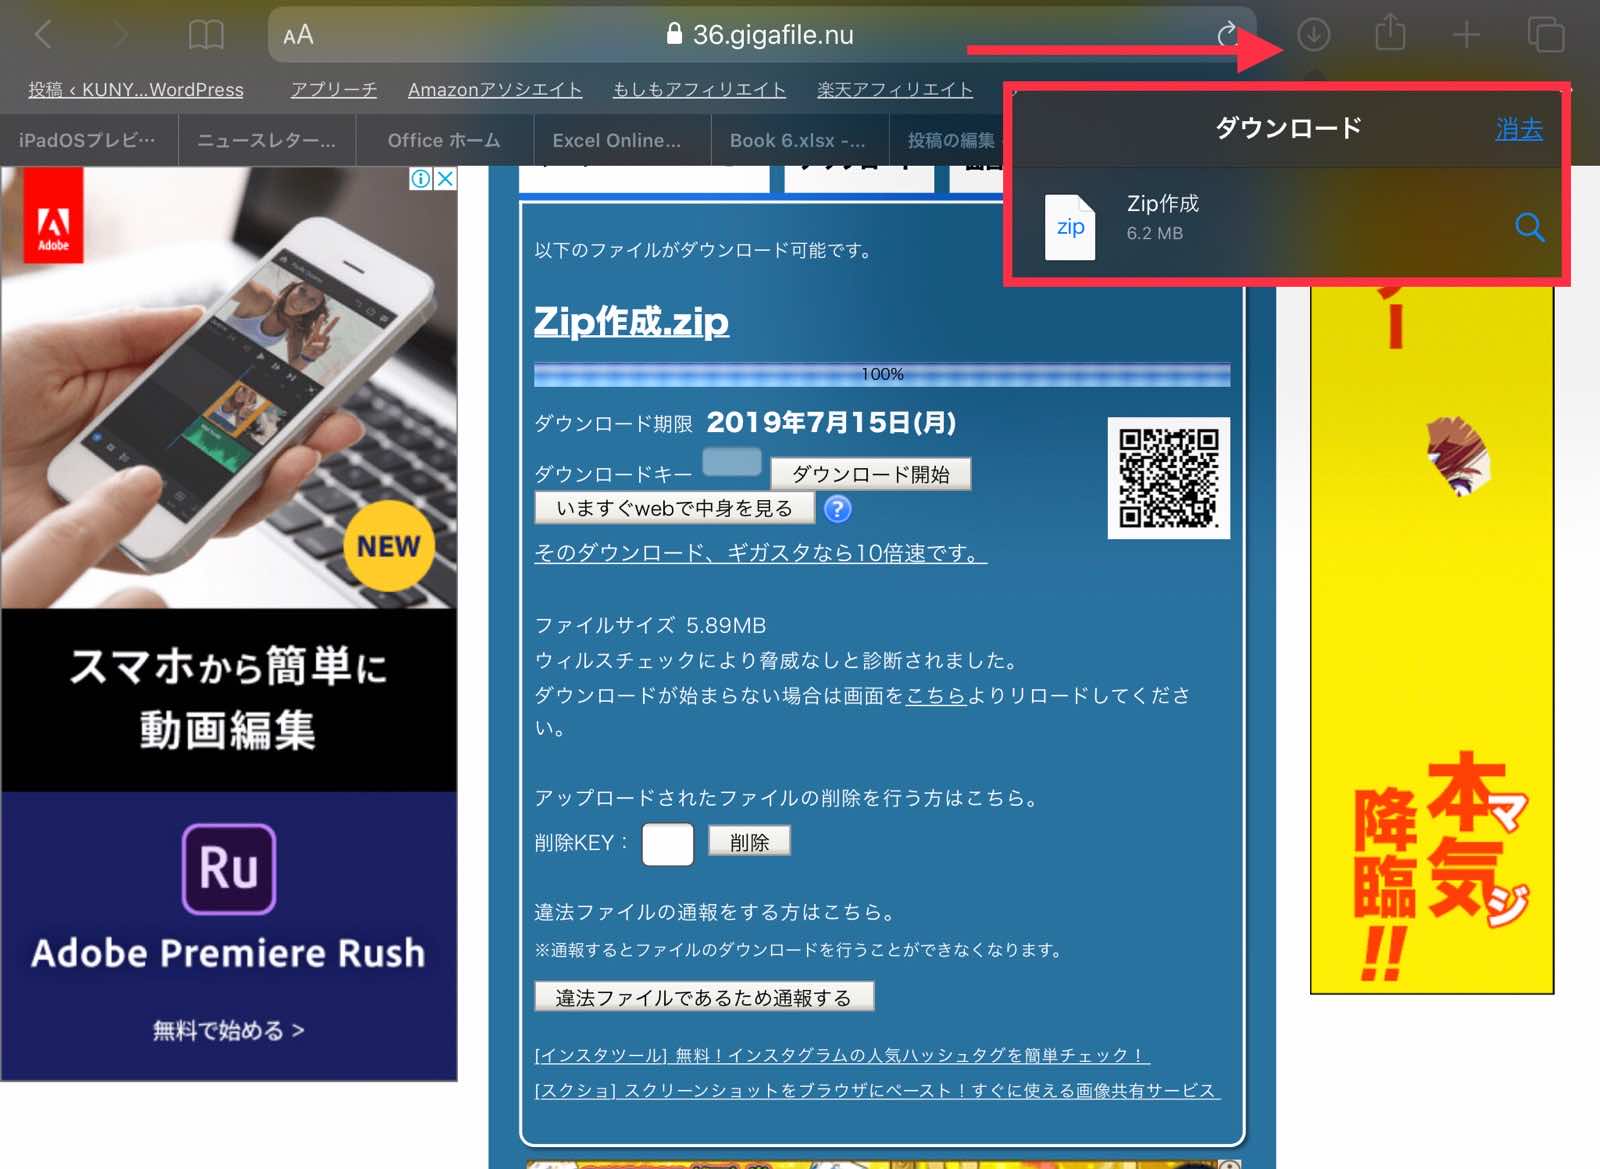Viewport: 1600px width, 1169px height.
Task: Select the Zip作成 download entry
Action: pyautogui.click(x=1288, y=227)
